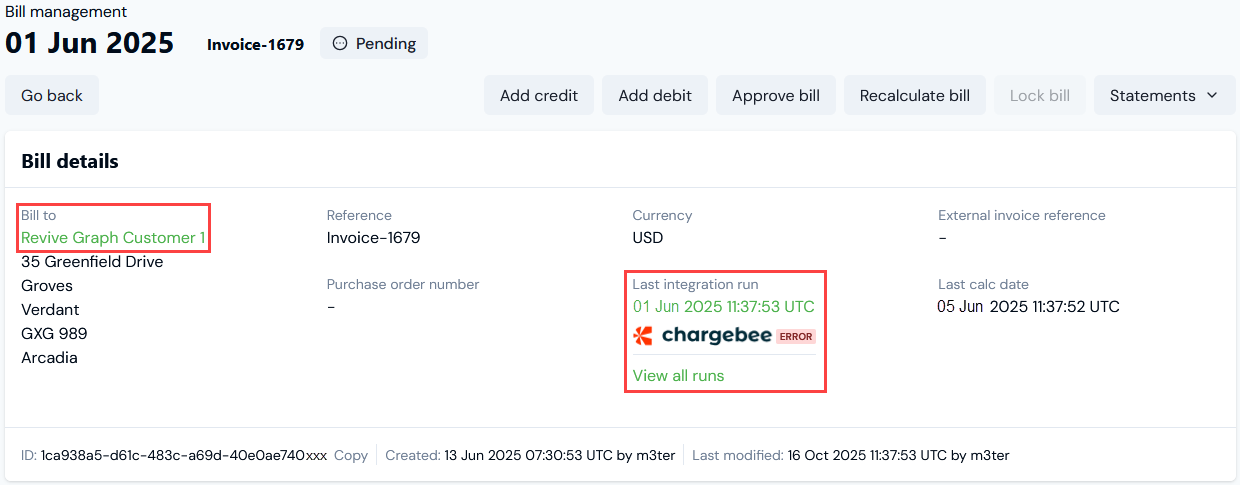Click the Lock bill button

1040,96
